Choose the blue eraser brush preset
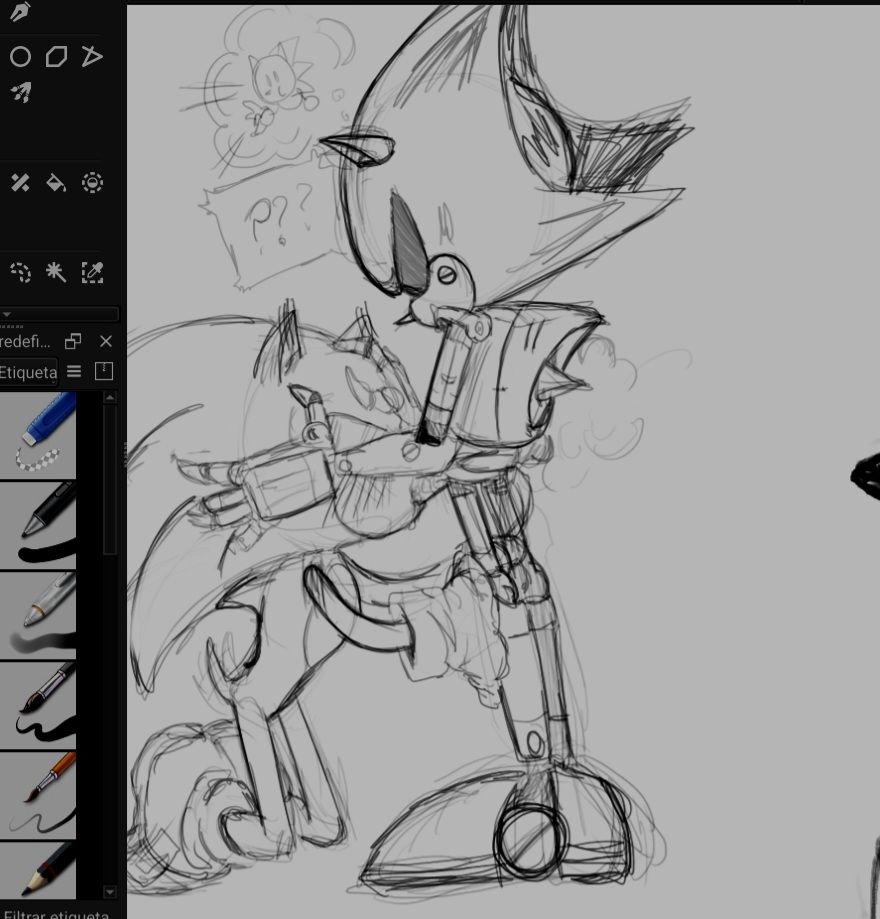The image size is (880, 919). point(38,435)
